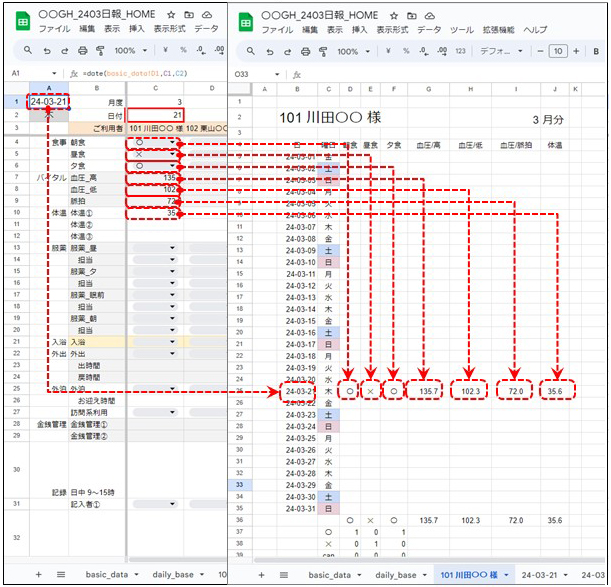The image size is (611, 587).
Task: Format as currency yen in left window
Action: pos(166,50)
